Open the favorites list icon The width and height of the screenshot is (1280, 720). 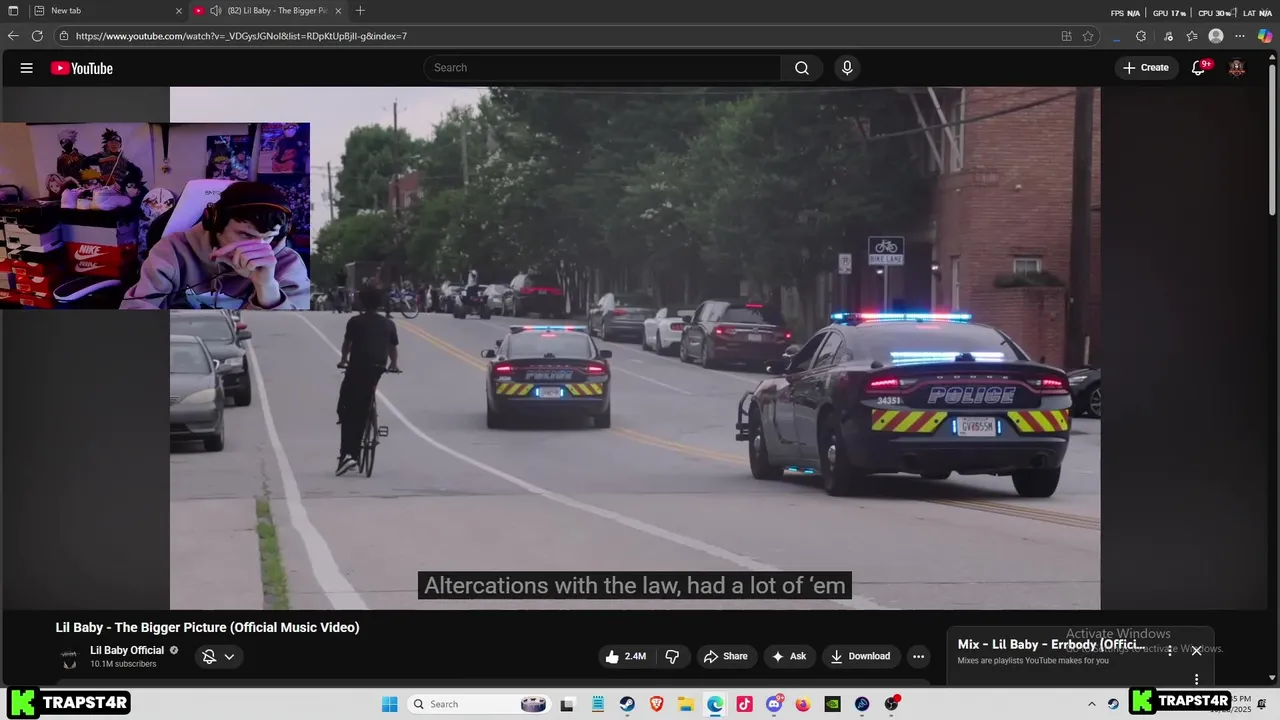click(x=1192, y=36)
